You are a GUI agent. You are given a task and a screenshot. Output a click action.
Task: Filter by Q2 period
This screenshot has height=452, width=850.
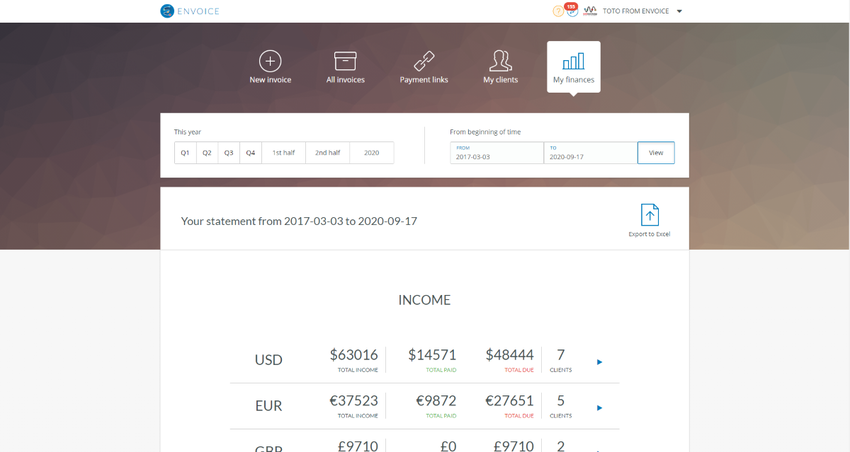tap(207, 153)
